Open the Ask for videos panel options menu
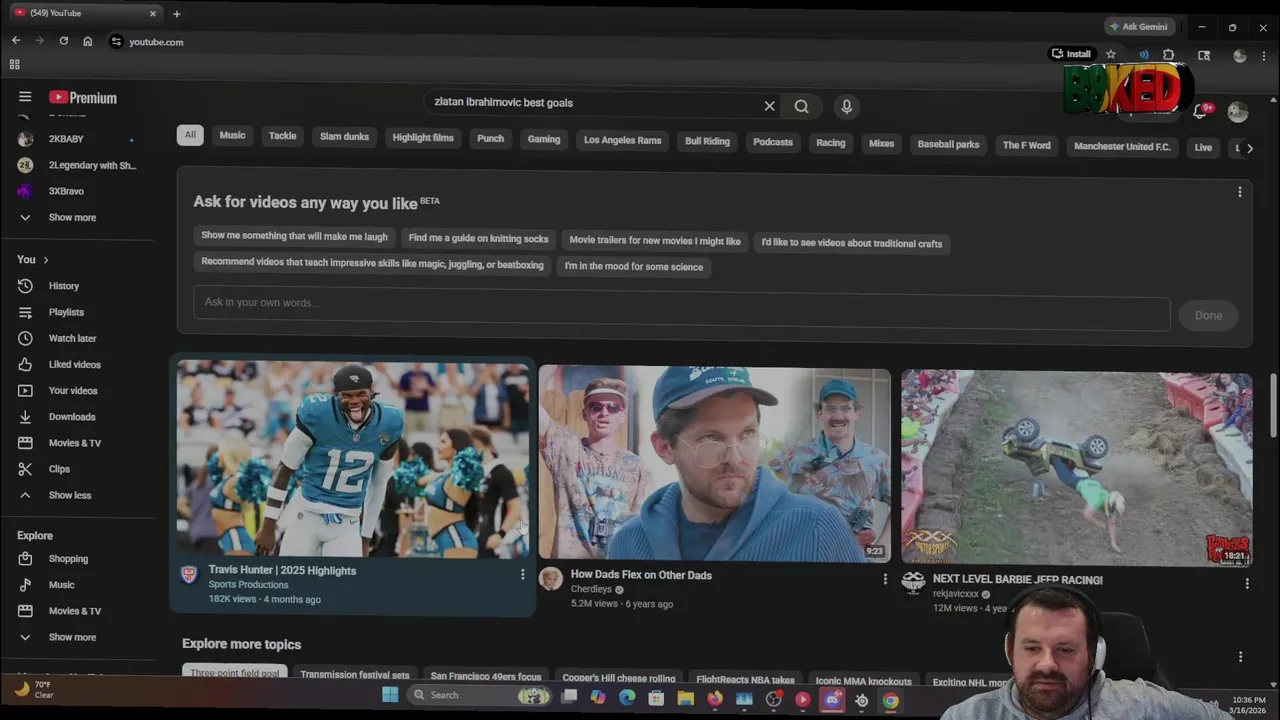 [x=1240, y=192]
